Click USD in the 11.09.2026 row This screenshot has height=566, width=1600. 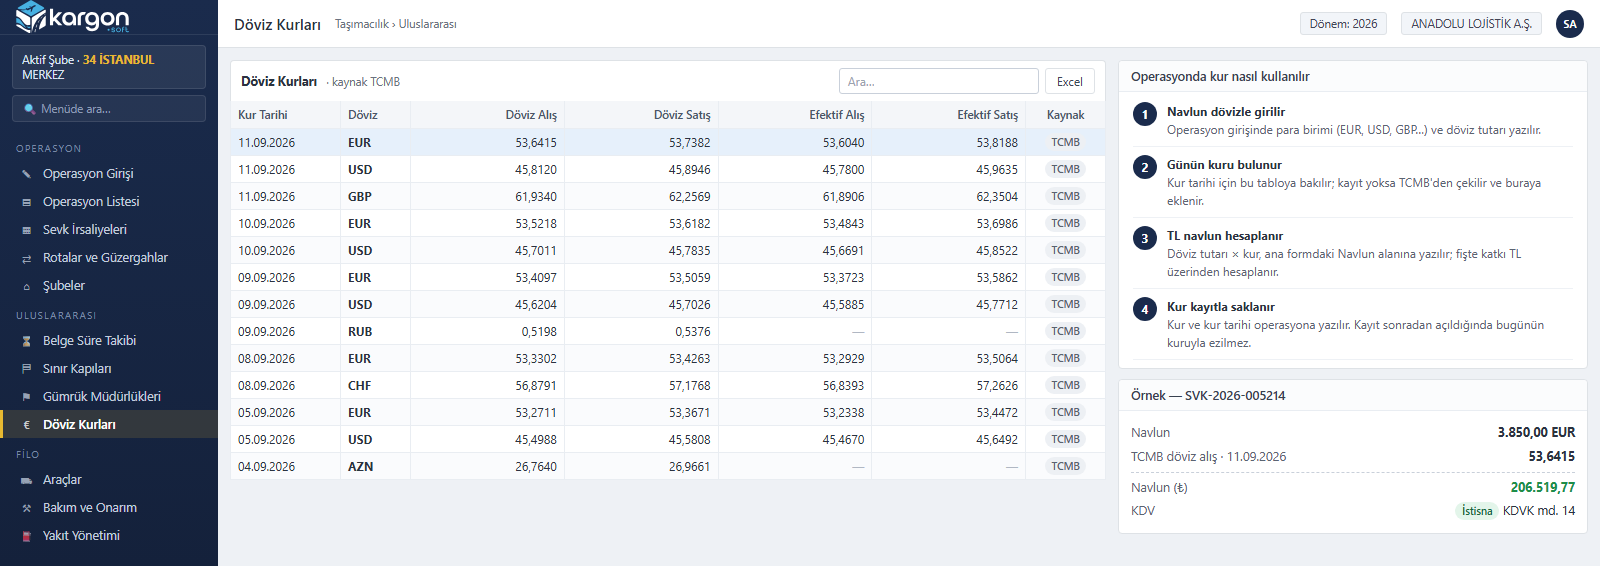[360, 170]
